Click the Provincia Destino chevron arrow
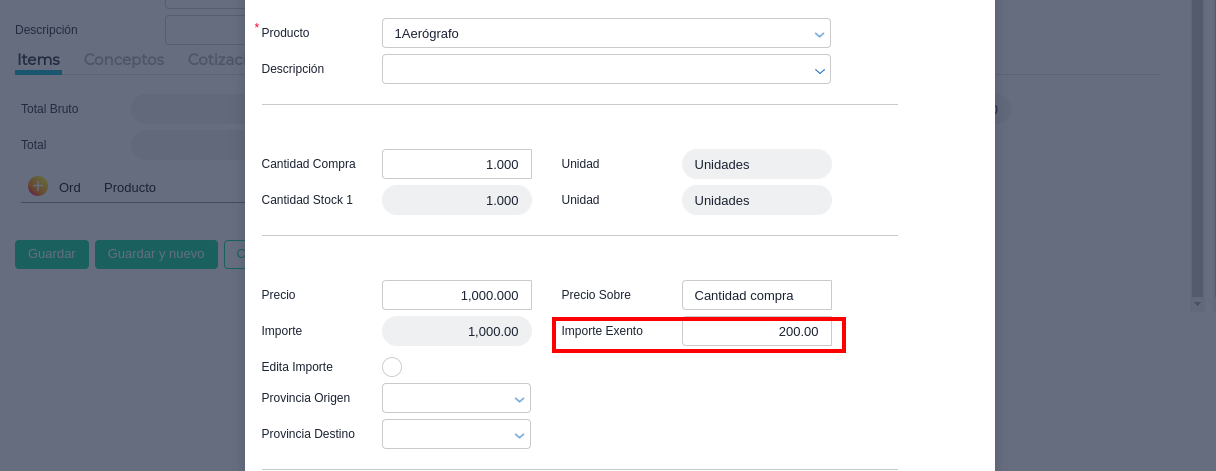The image size is (1216, 471). (519, 435)
